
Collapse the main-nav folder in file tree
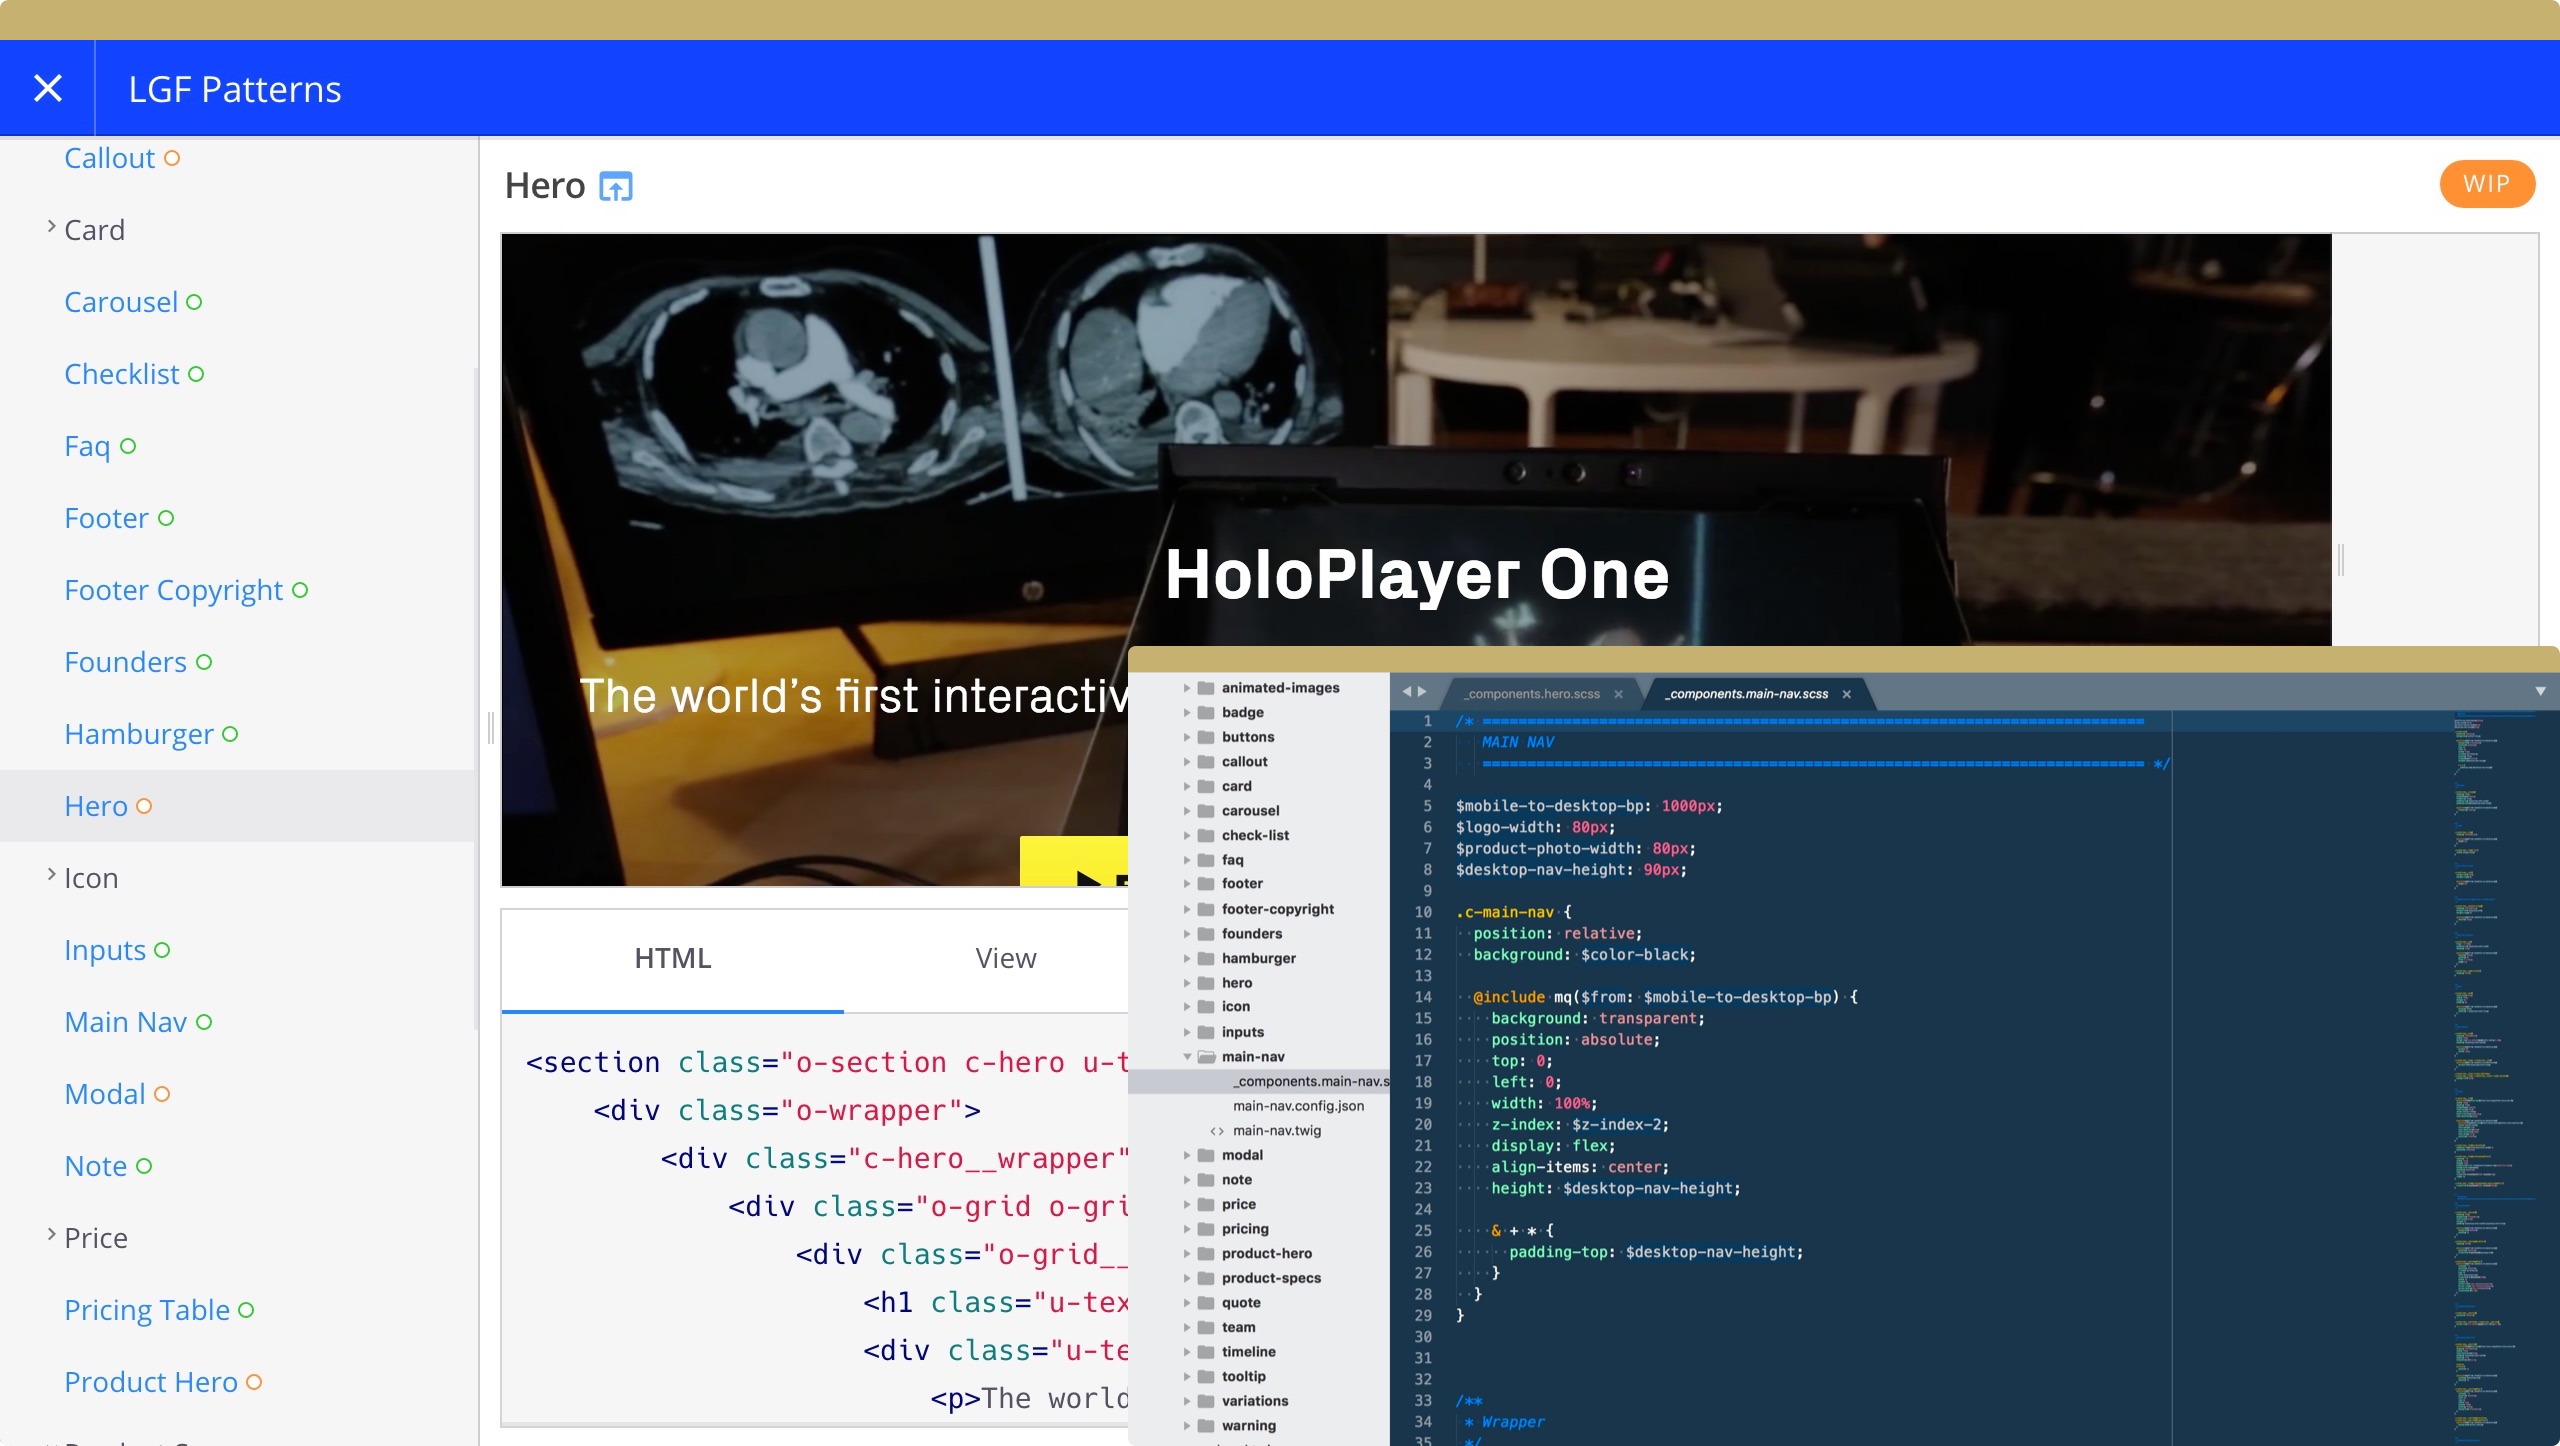click(x=1187, y=1057)
